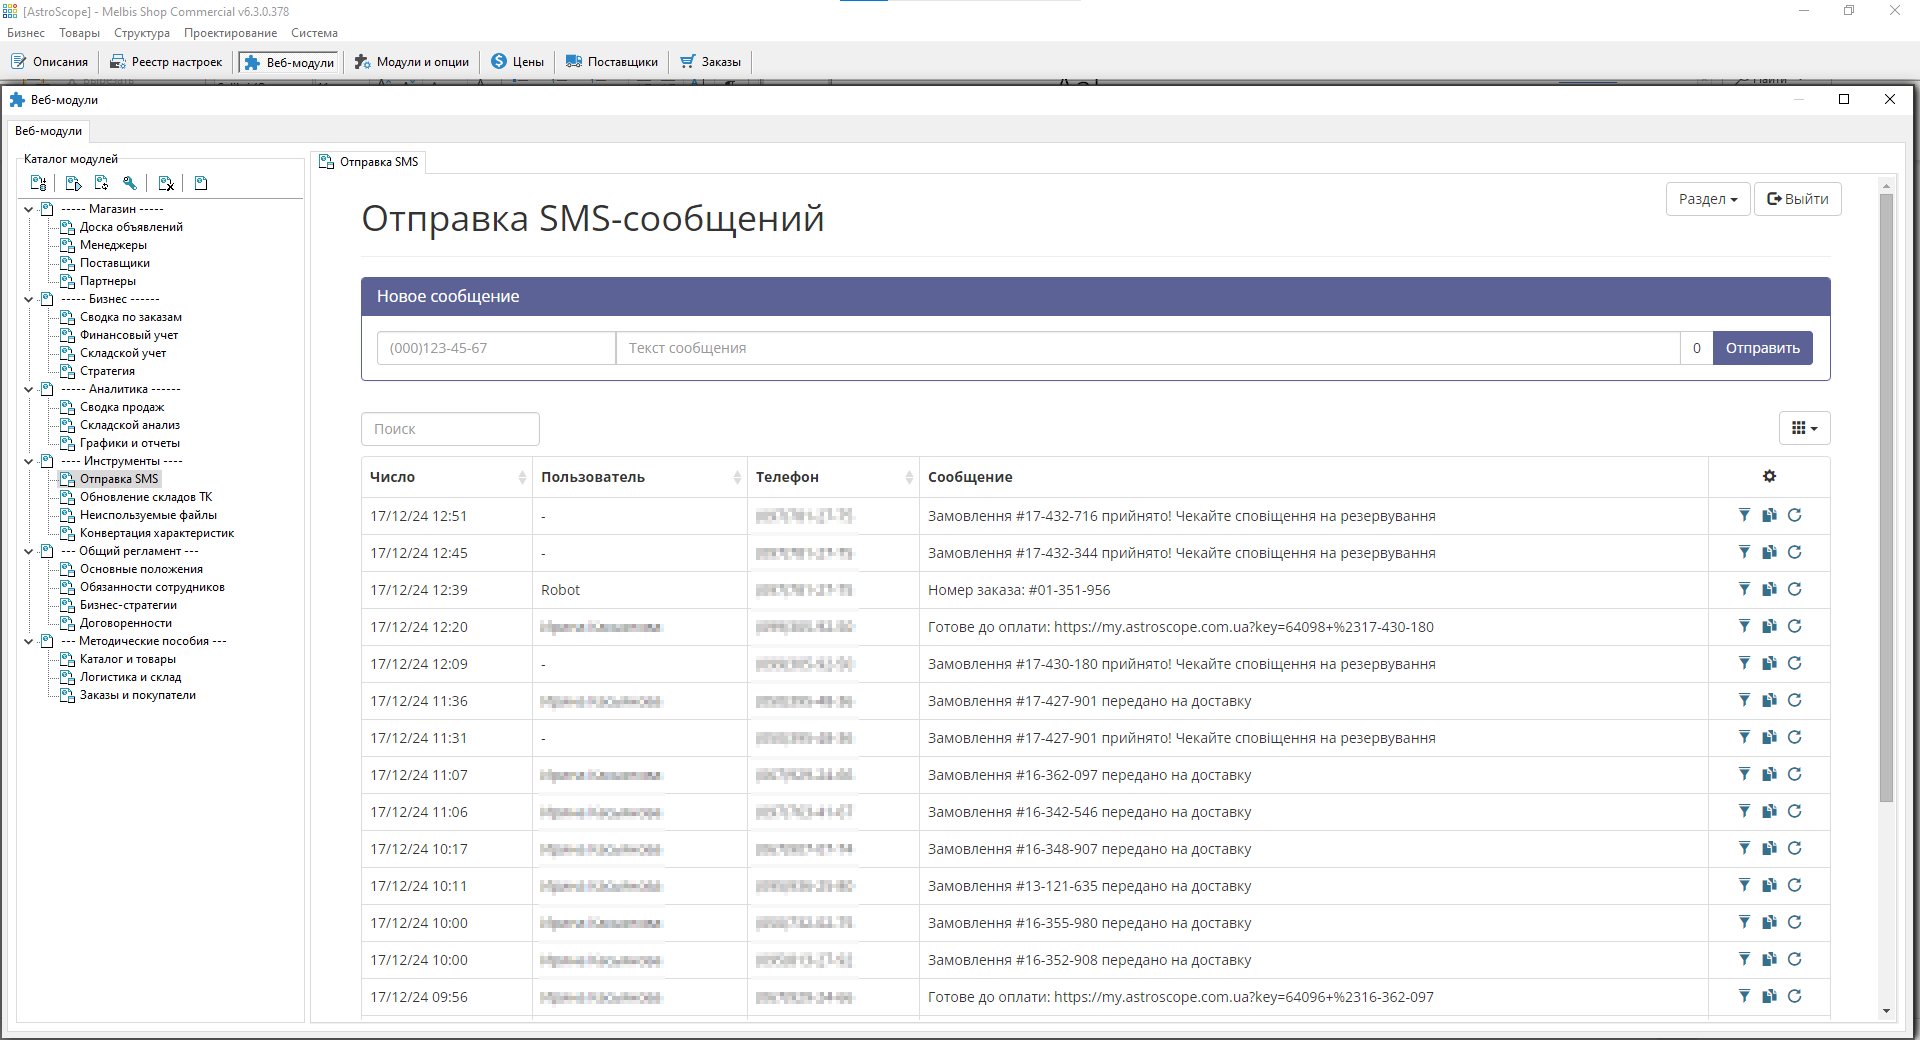Collapse the Инструменты tree group
Viewport: 1920px width, 1040px height.
pyautogui.click(x=28, y=461)
